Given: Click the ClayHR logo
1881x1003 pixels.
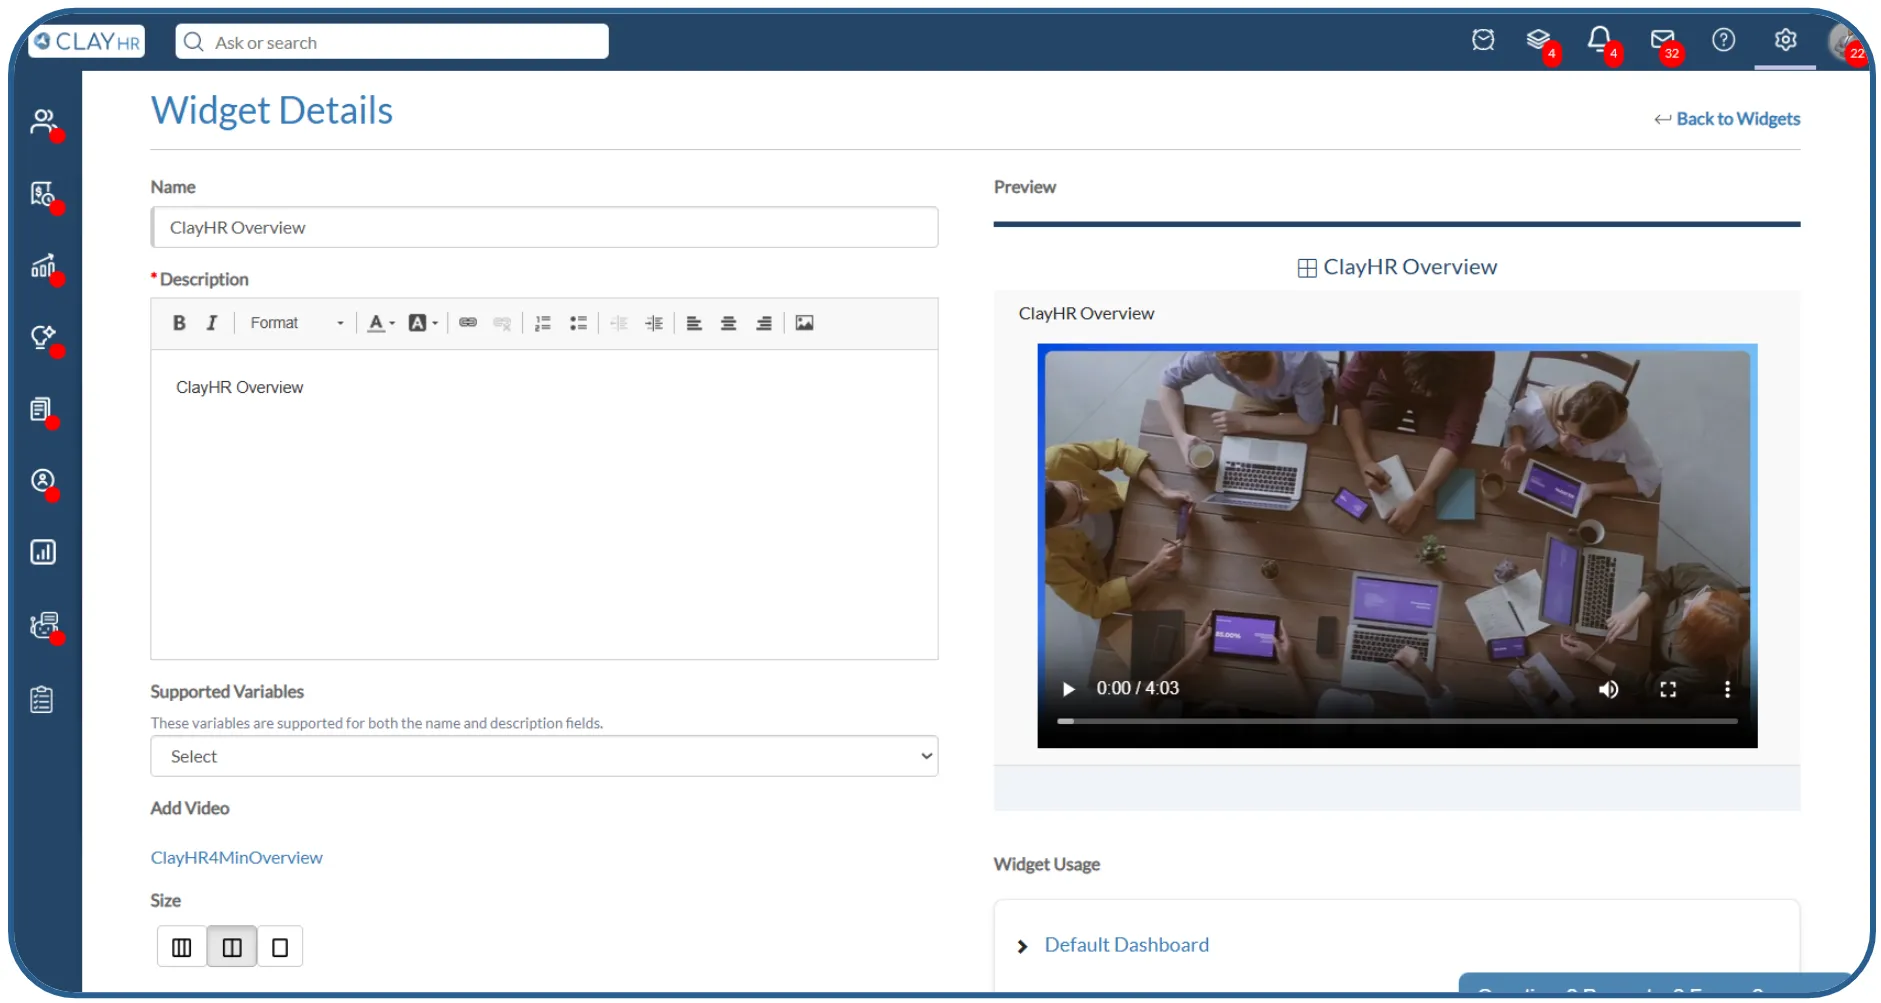Looking at the screenshot, I should 87,41.
